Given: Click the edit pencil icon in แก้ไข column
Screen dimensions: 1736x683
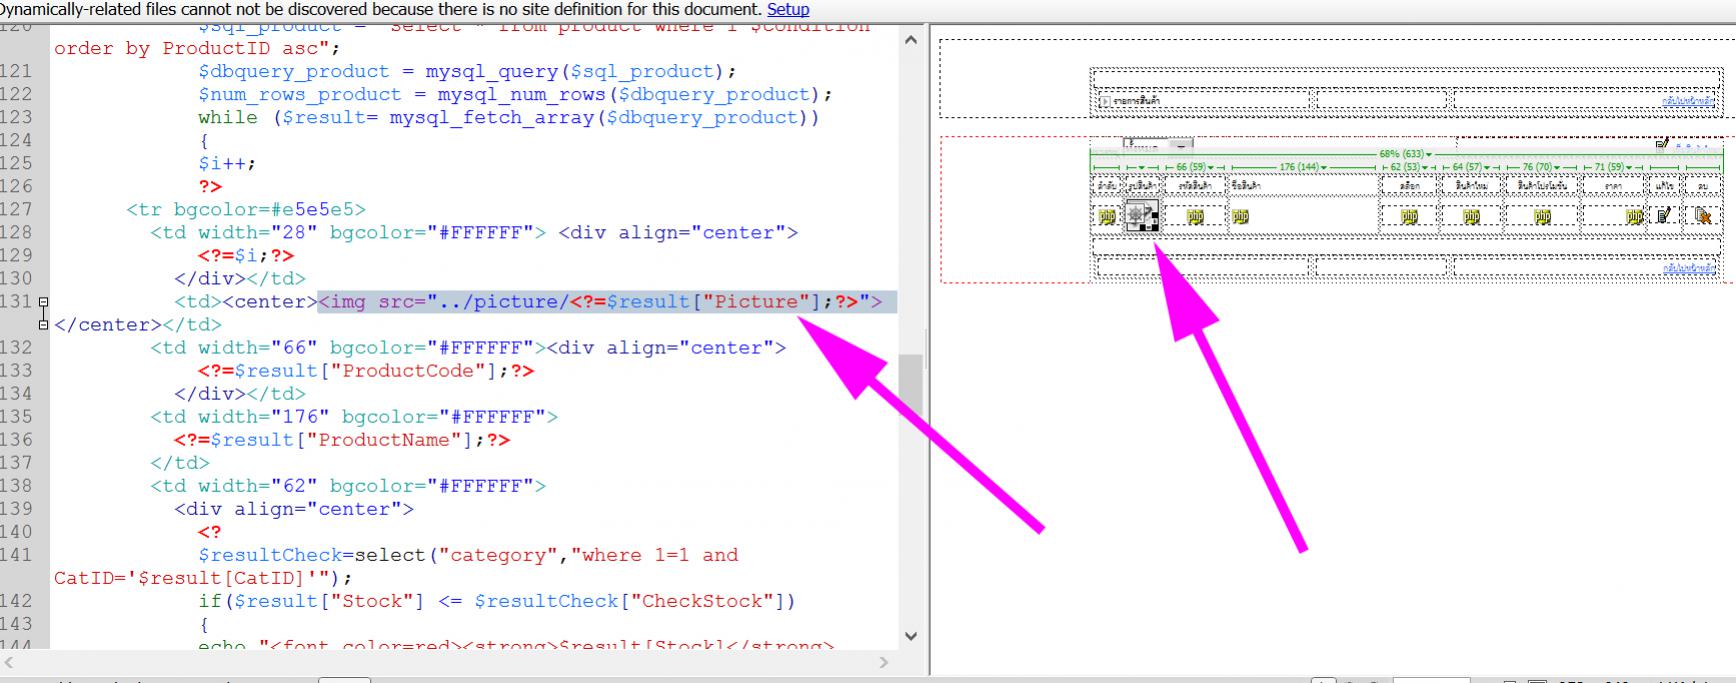Looking at the screenshot, I should click(1663, 215).
